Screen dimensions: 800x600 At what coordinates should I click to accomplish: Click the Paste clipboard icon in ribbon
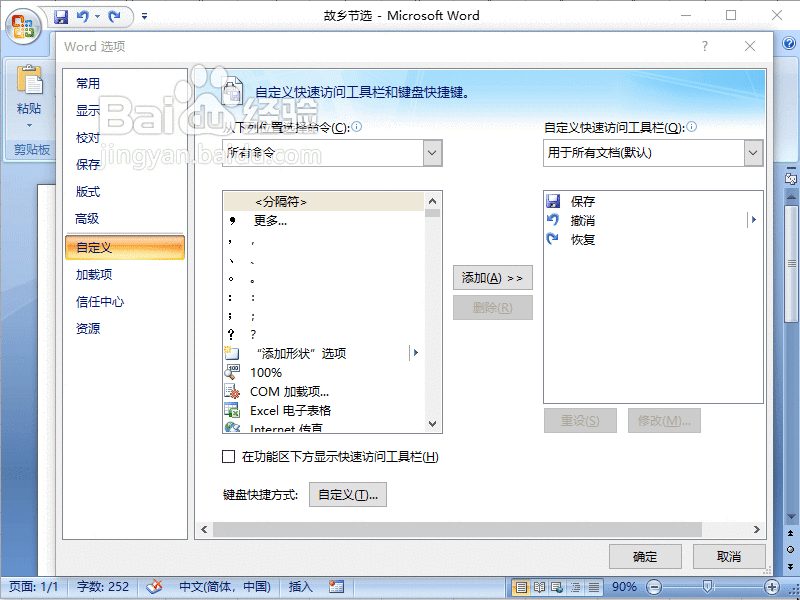click(x=29, y=79)
